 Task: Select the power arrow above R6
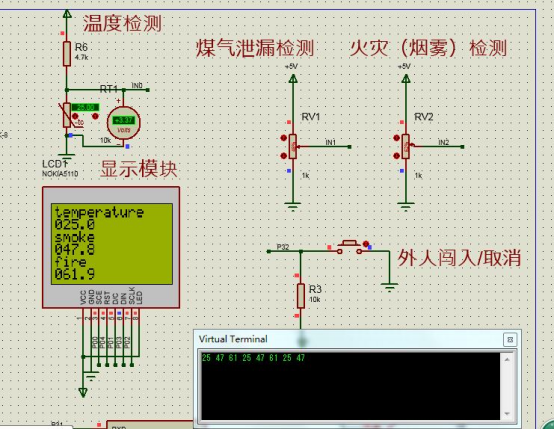pos(67,14)
